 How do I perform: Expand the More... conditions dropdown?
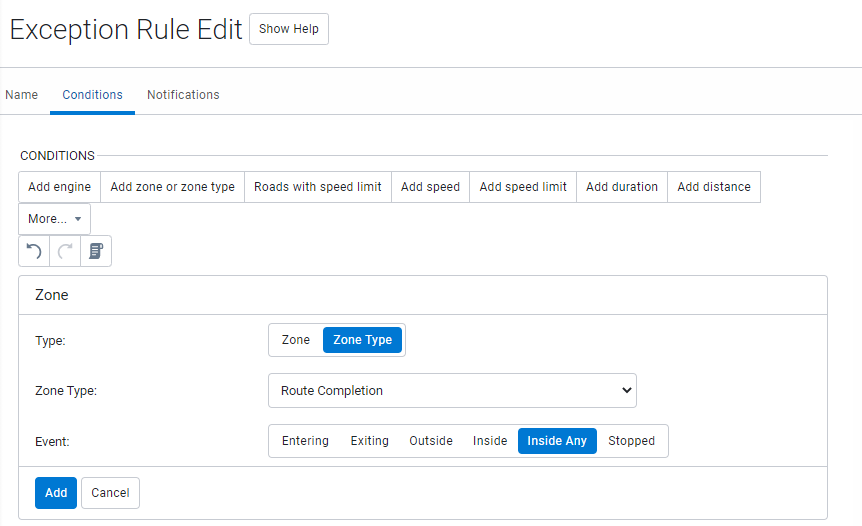pyautogui.click(x=54, y=219)
